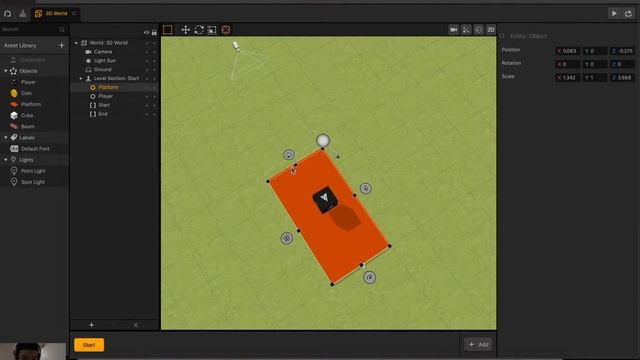The height and width of the screenshot is (360, 640).
Task: Collapse the Level Section: Start node
Action: pos(80,78)
